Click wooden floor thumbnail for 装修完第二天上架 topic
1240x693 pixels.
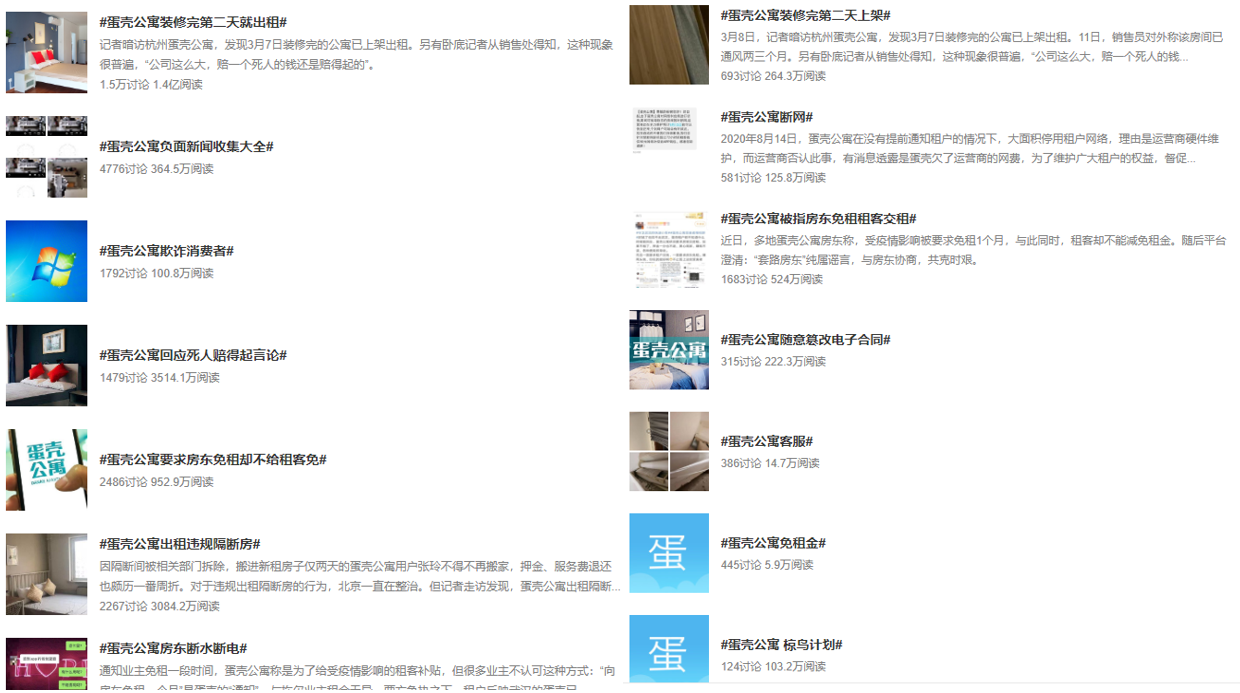pyautogui.click(x=669, y=45)
